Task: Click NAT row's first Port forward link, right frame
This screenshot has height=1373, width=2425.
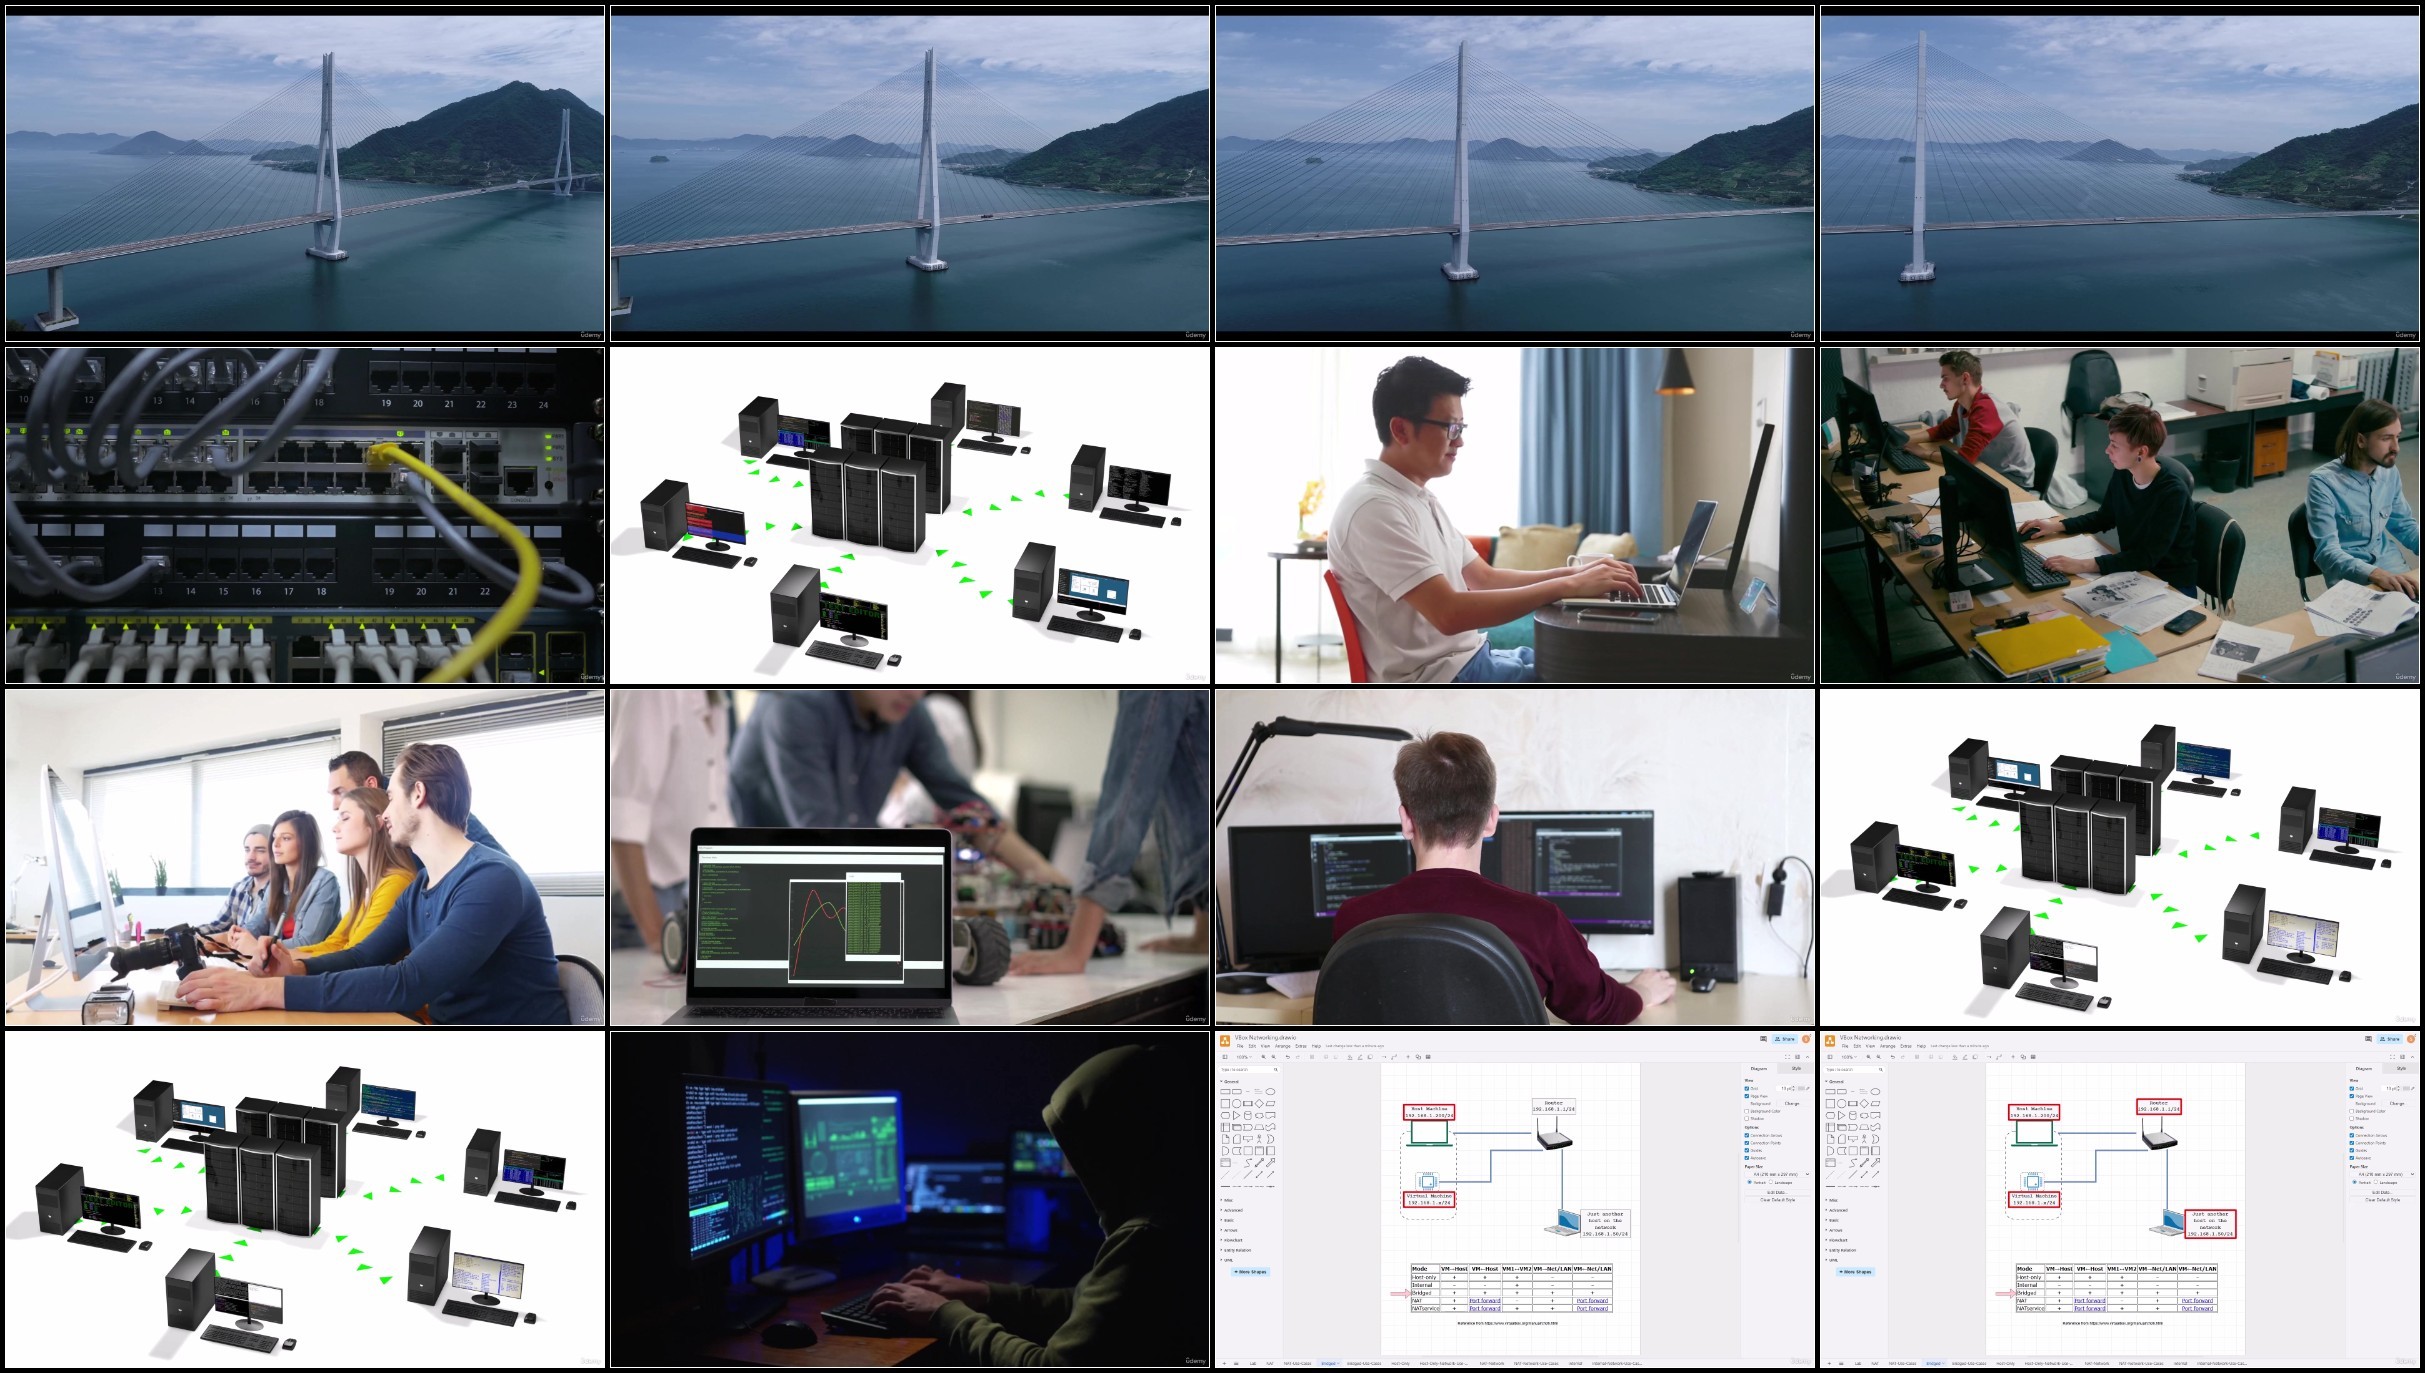Action: click(x=2089, y=1301)
